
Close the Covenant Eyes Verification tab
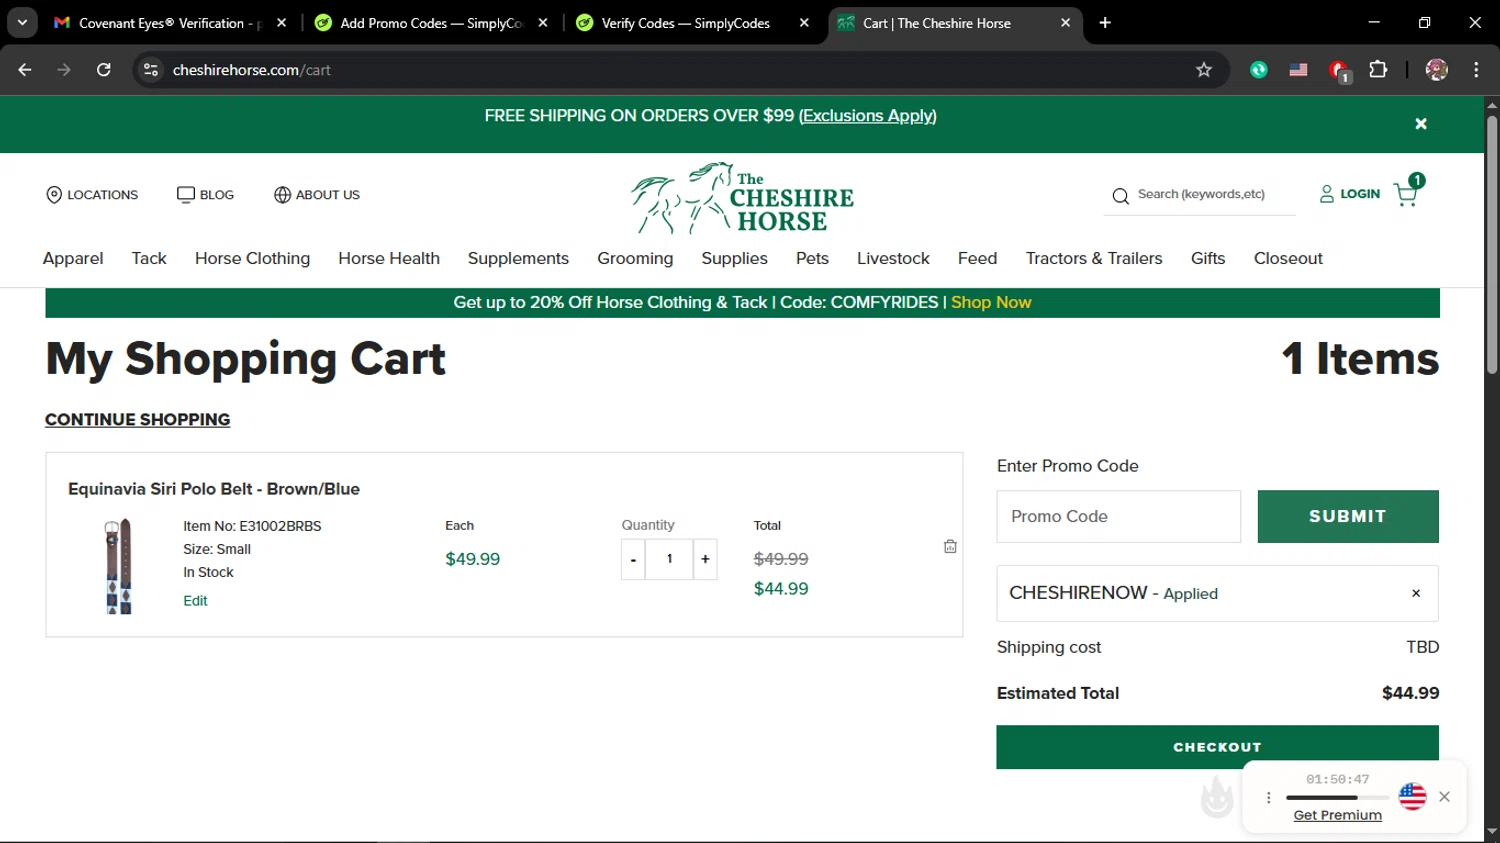(281, 23)
